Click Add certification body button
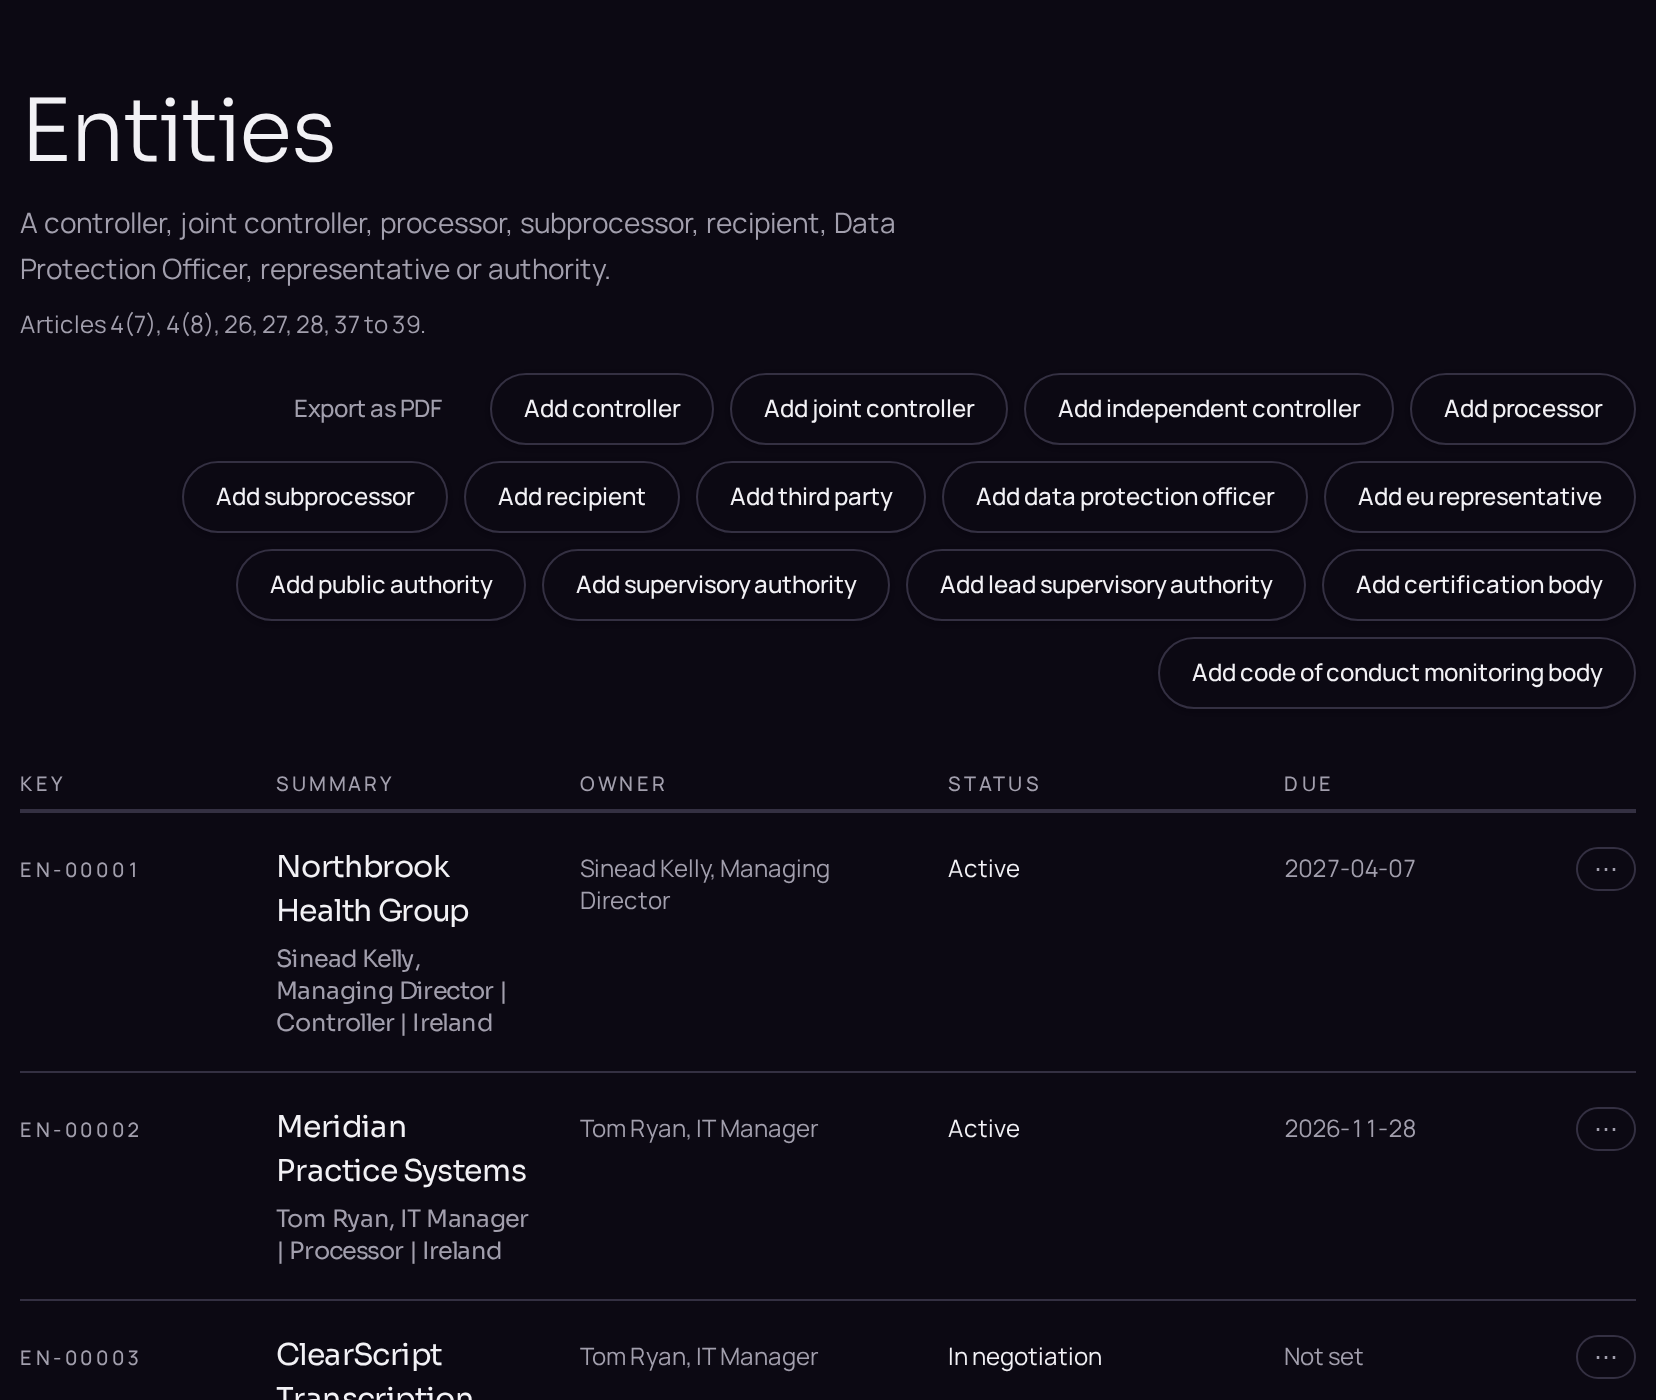The width and height of the screenshot is (1656, 1400). click(x=1478, y=585)
